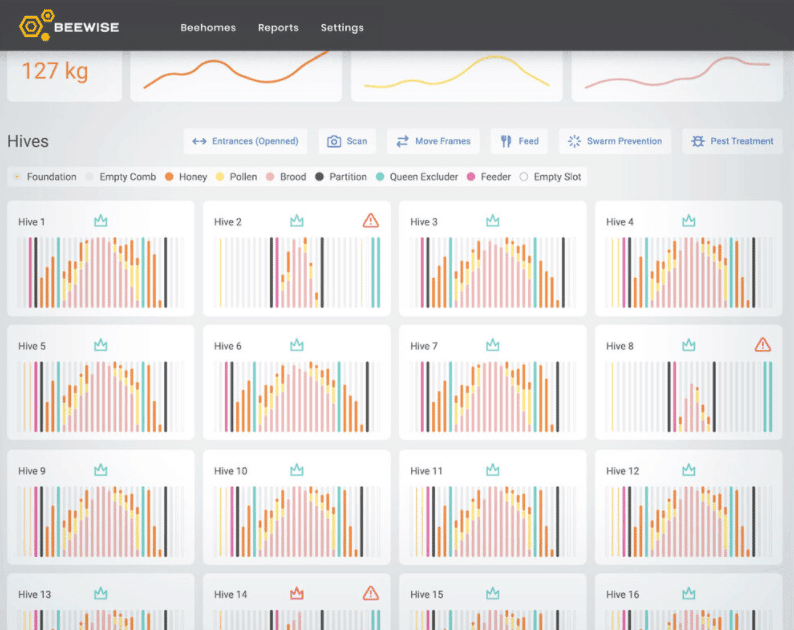Image resolution: width=794 pixels, height=630 pixels.
Task: Click the swap arrows icon on Move Frames
Action: 403,141
